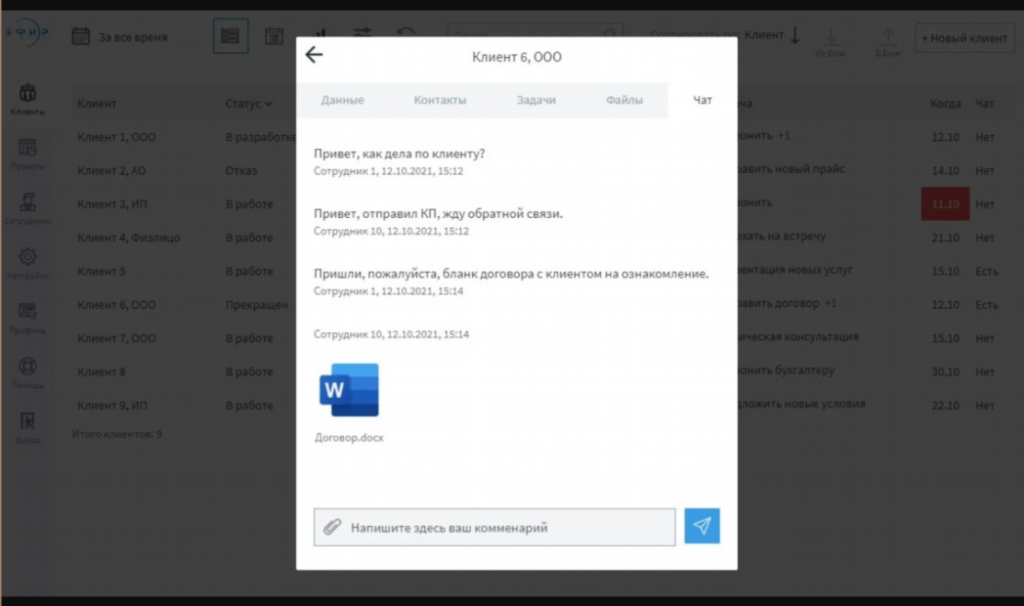Click the red 11.10 date cell

[945, 204]
